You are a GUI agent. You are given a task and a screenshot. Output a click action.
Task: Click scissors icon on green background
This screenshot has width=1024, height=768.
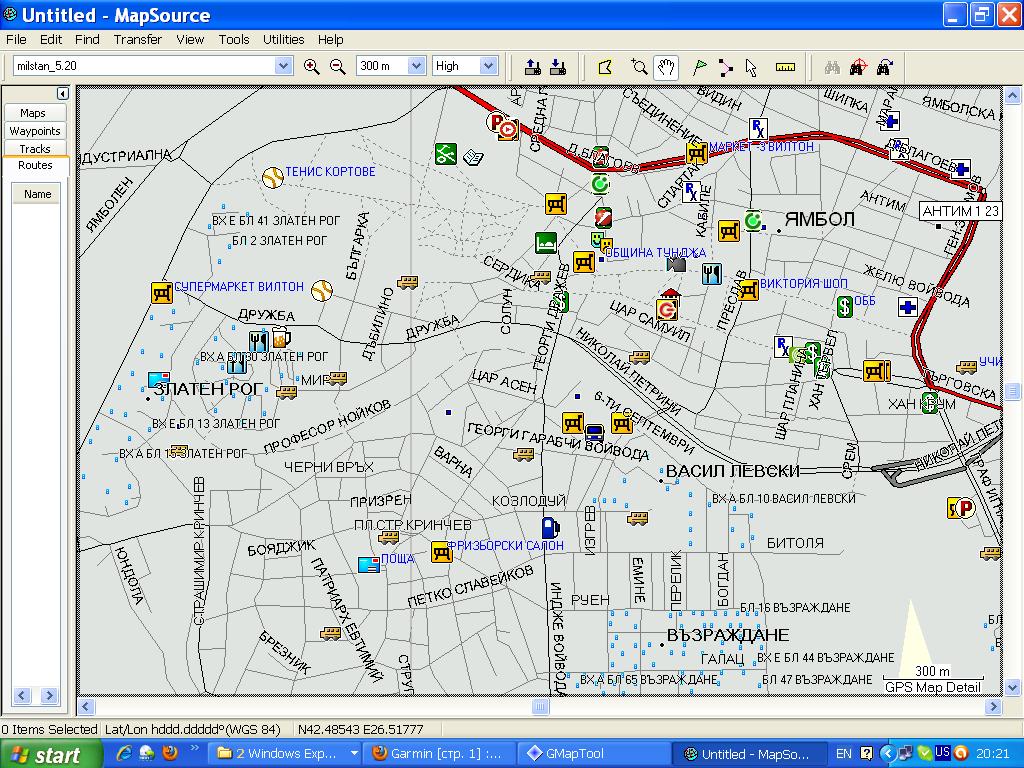445,154
